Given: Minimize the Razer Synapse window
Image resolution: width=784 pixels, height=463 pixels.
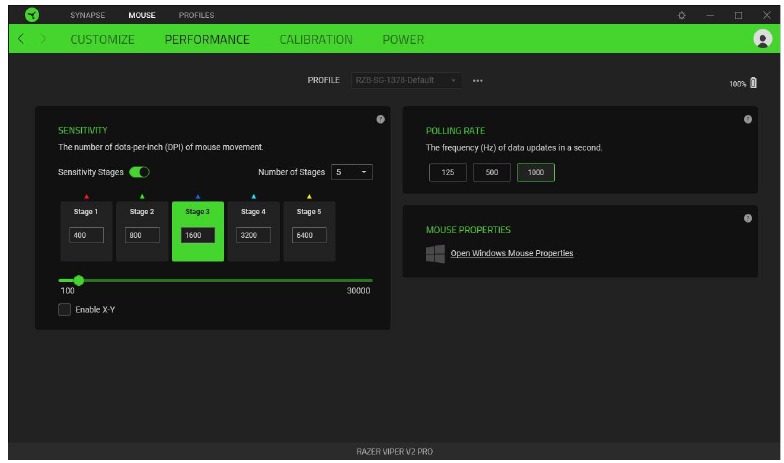Looking at the screenshot, I should (x=710, y=16).
